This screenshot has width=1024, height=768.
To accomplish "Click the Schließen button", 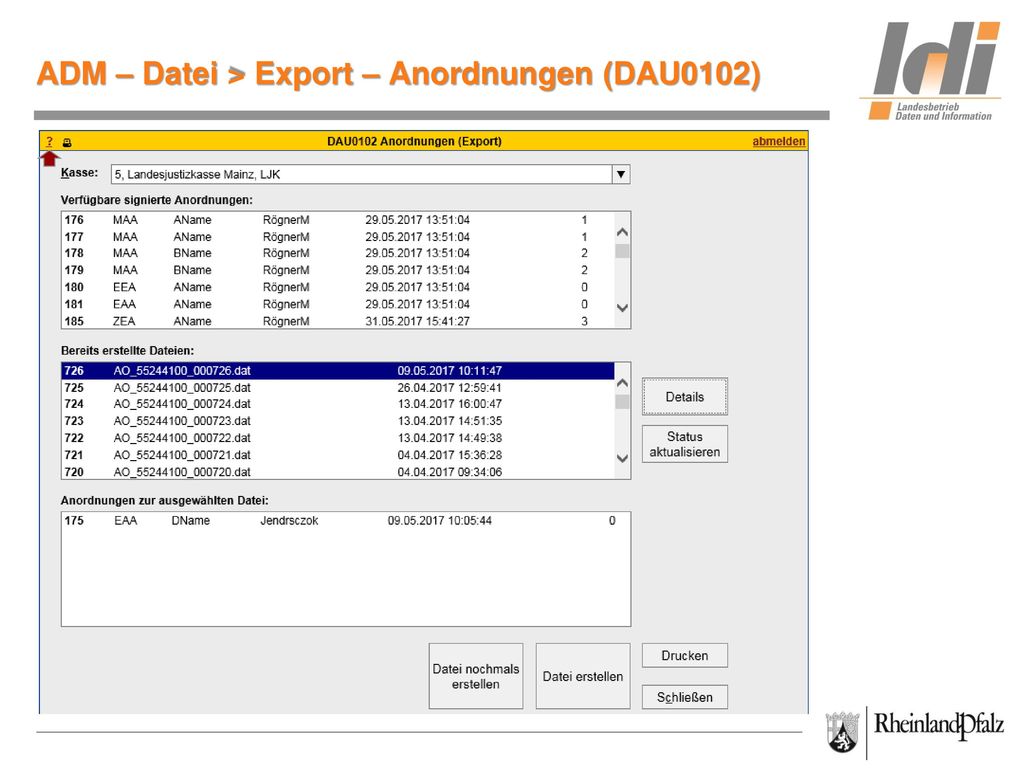I will pos(684,697).
